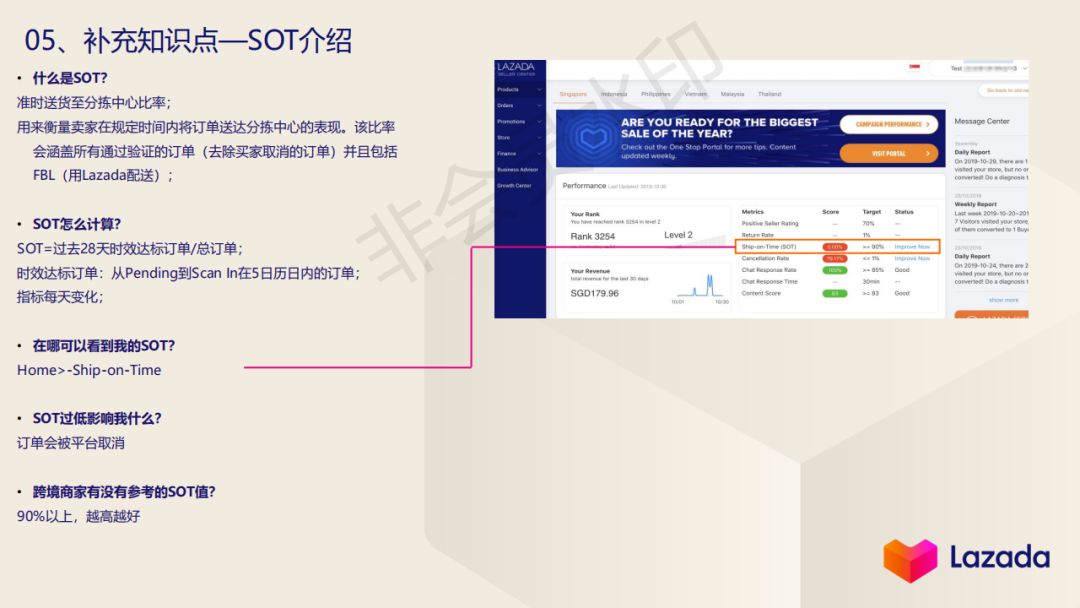1080x608 pixels.
Task: Open the Test account dropdown
Action: (988, 68)
